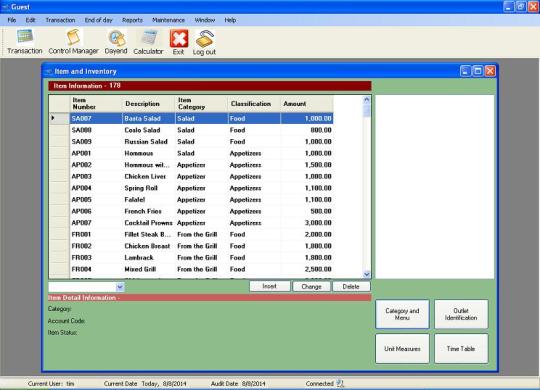Minimize the Item and Inventory window
Screen dimensions: 540x390
click(x=465, y=71)
